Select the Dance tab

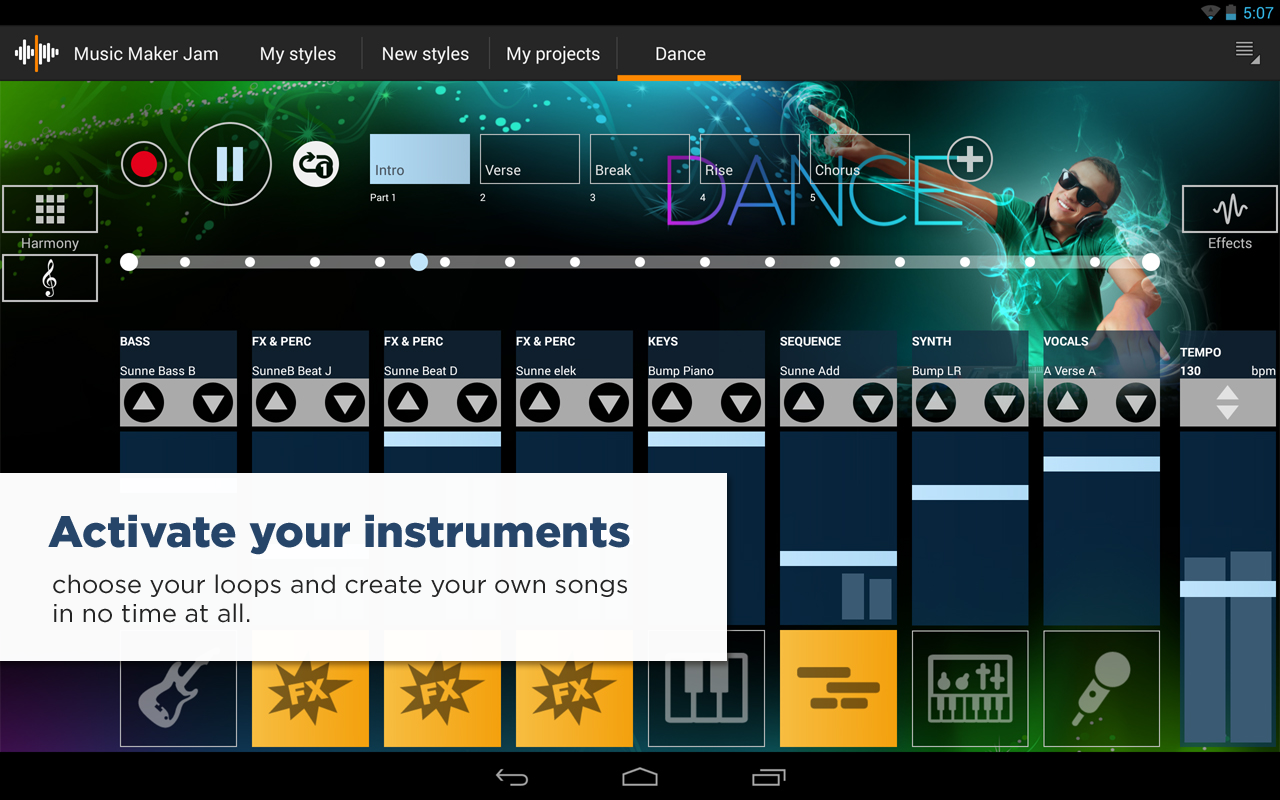pos(680,54)
